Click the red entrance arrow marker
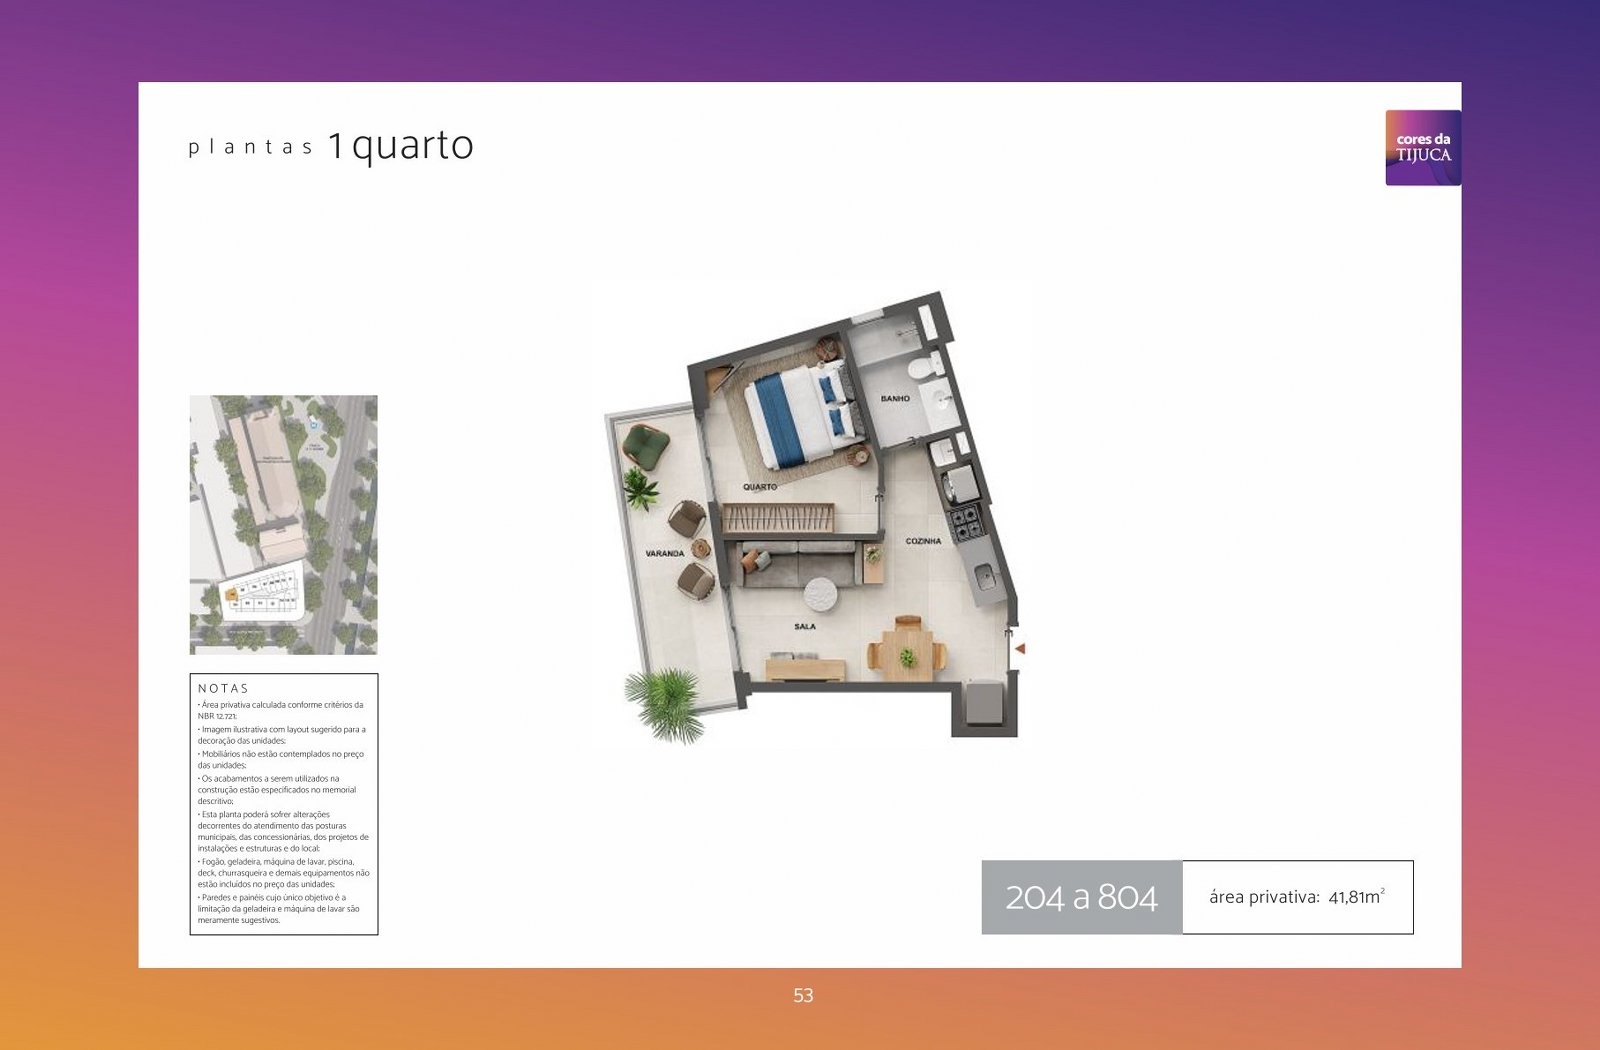 coord(1019,649)
